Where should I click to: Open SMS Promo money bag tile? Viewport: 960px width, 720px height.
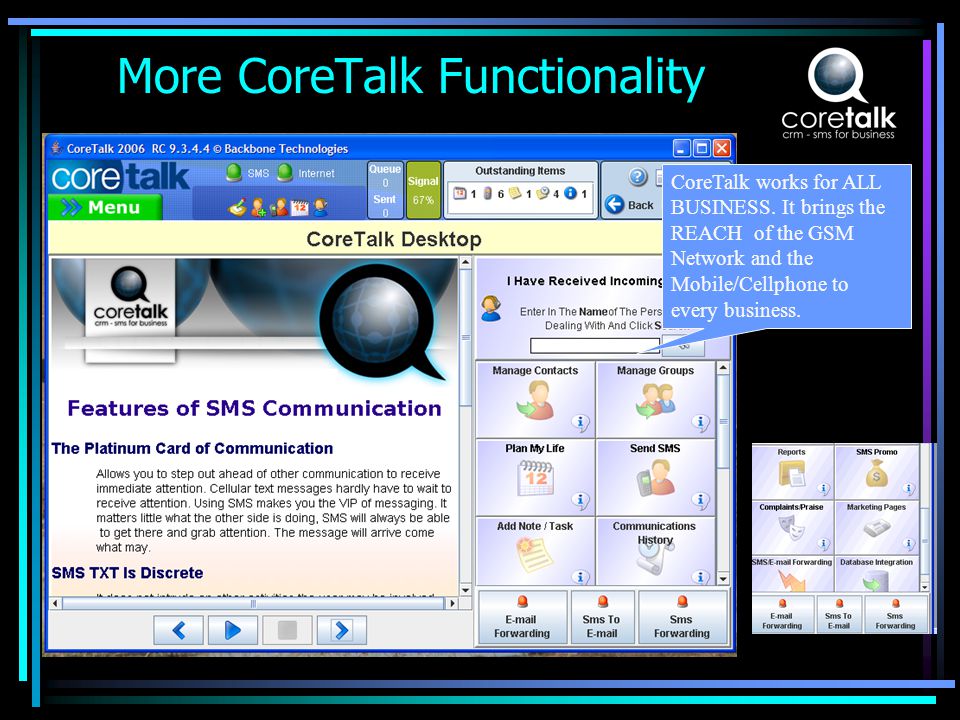point(877,472)
